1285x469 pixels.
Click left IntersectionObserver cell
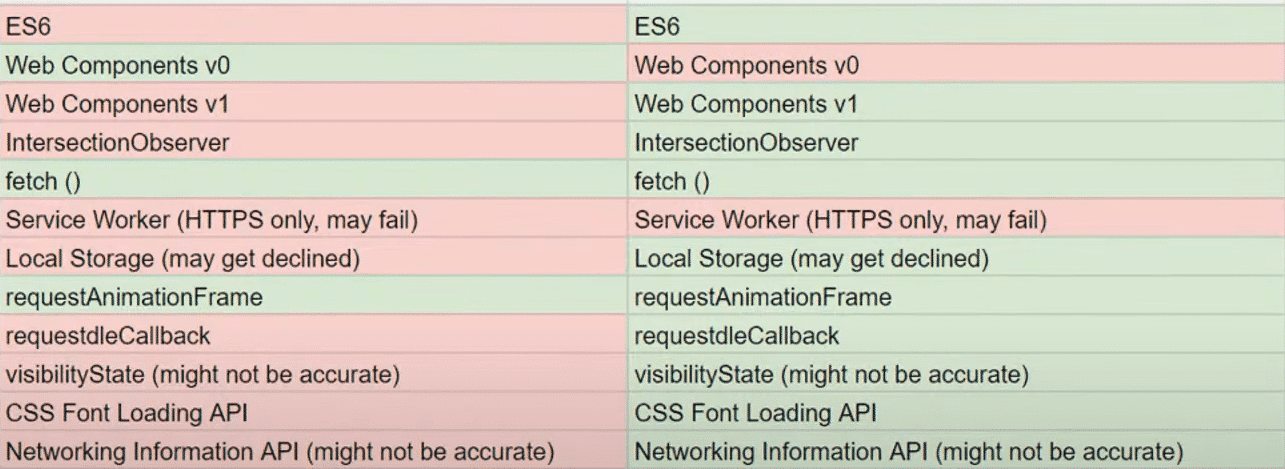(x=313, y=143)
